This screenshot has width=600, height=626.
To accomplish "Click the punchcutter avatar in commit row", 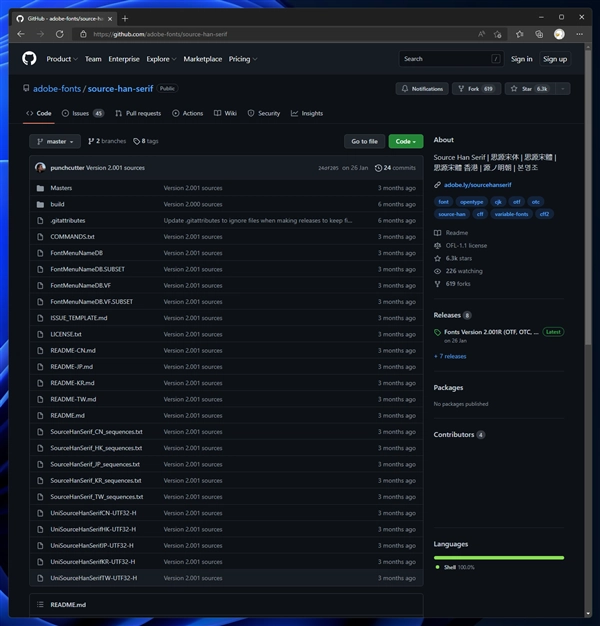I will coord(40,168).
